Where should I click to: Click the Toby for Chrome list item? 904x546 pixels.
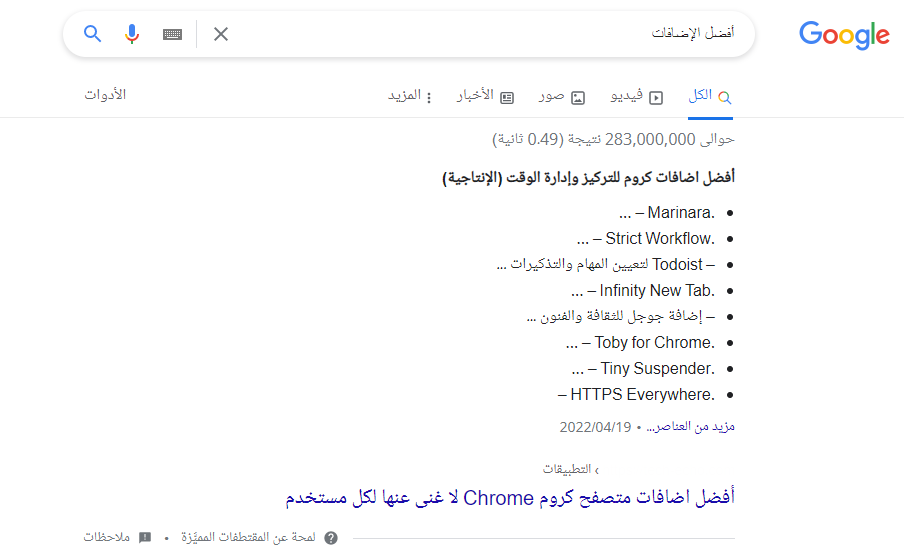[641, 342]
